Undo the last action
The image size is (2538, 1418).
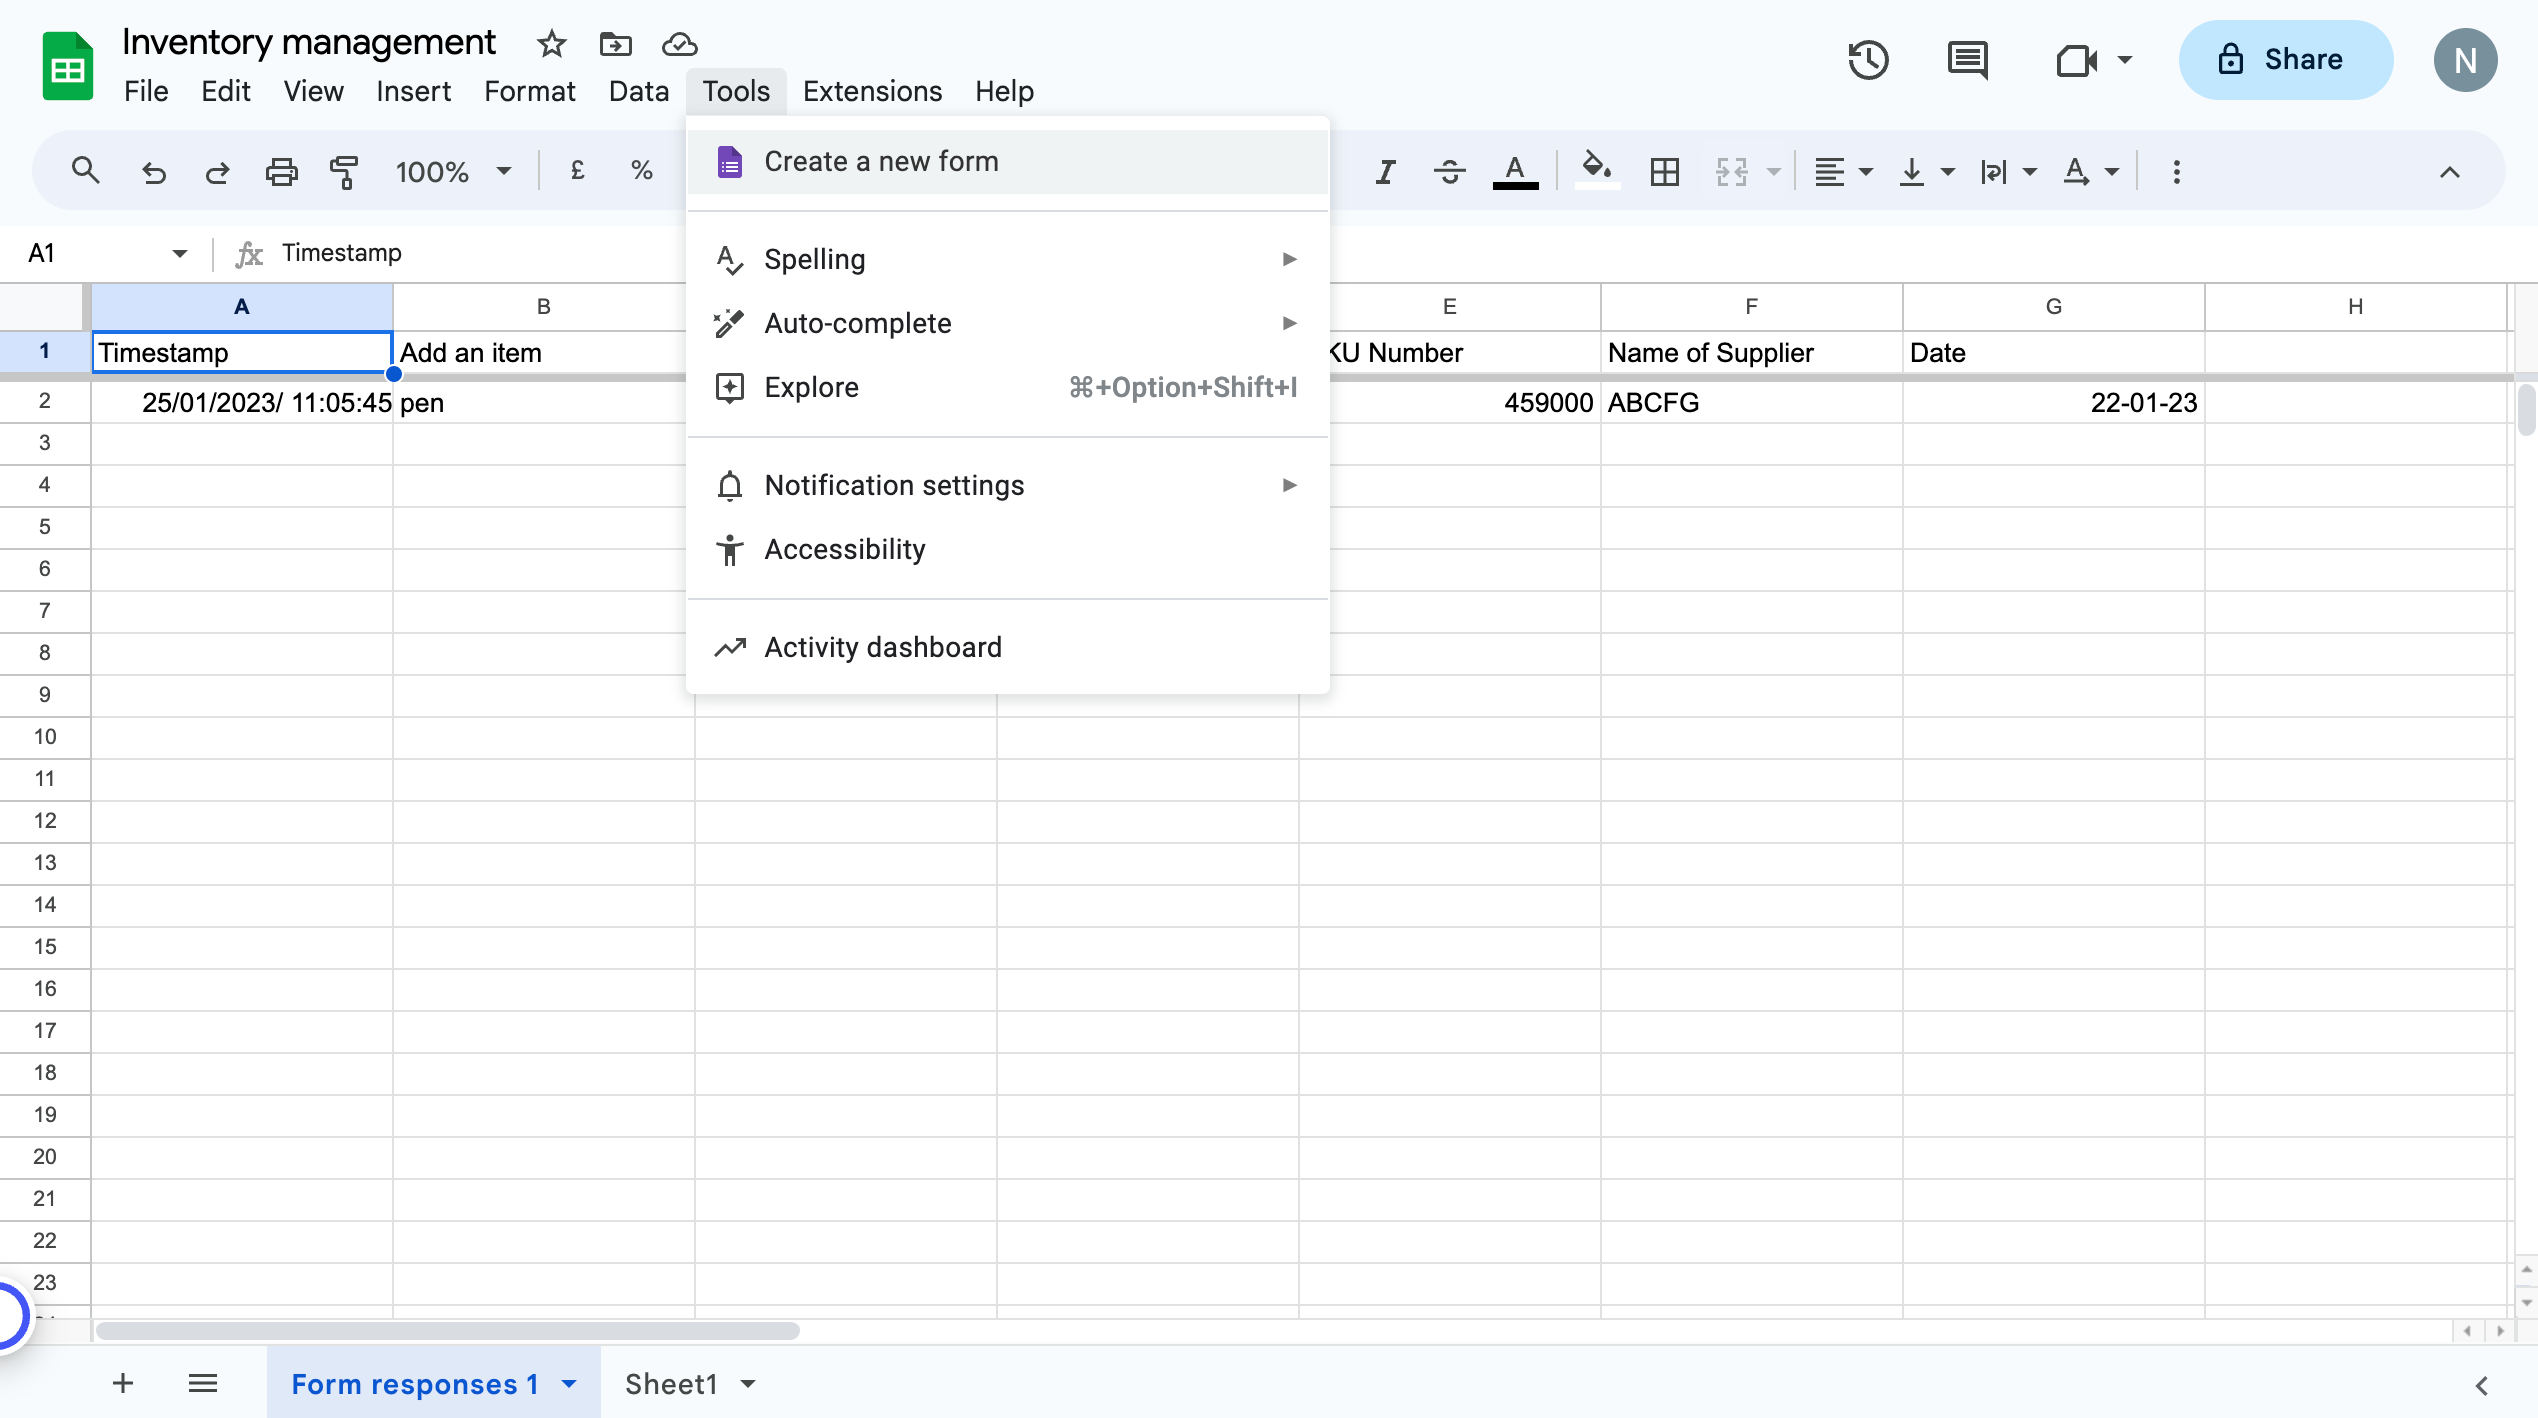pos(154,170)
